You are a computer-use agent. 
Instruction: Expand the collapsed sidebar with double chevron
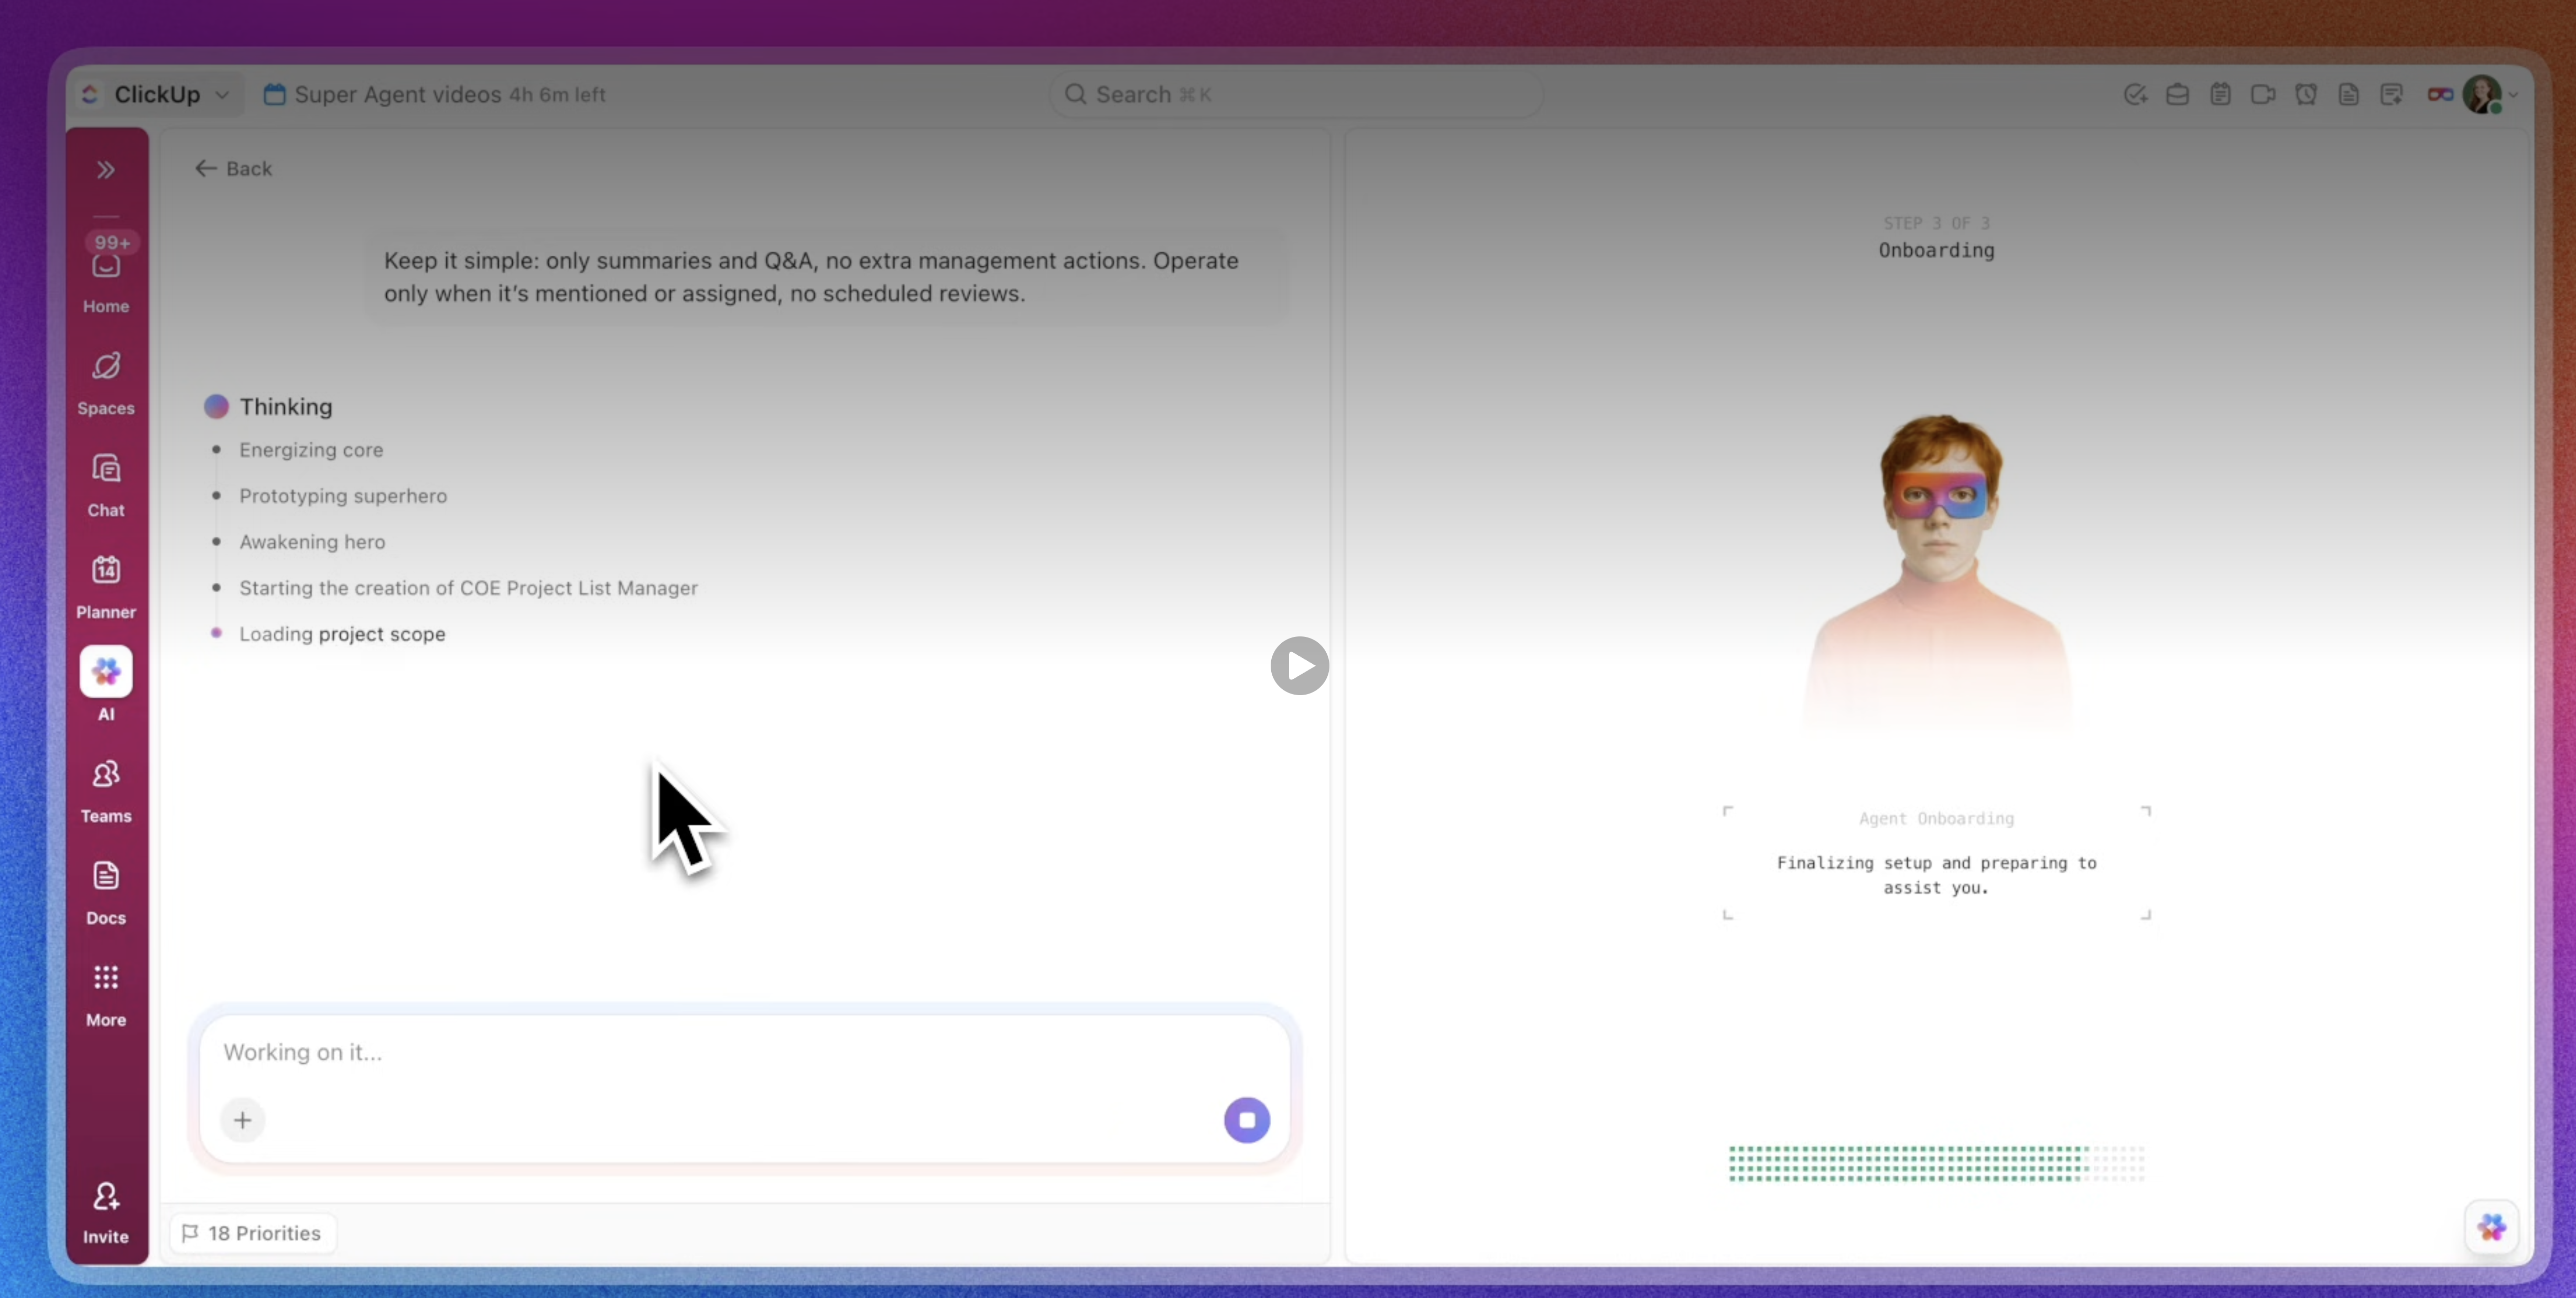coord(106,170)
